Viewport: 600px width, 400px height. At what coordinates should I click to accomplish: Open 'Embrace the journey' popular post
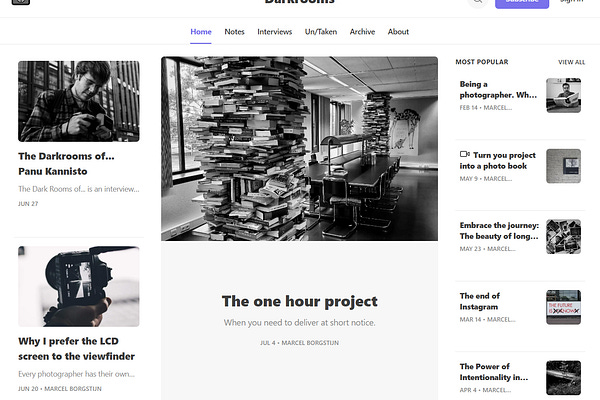[x=499, y=231]
